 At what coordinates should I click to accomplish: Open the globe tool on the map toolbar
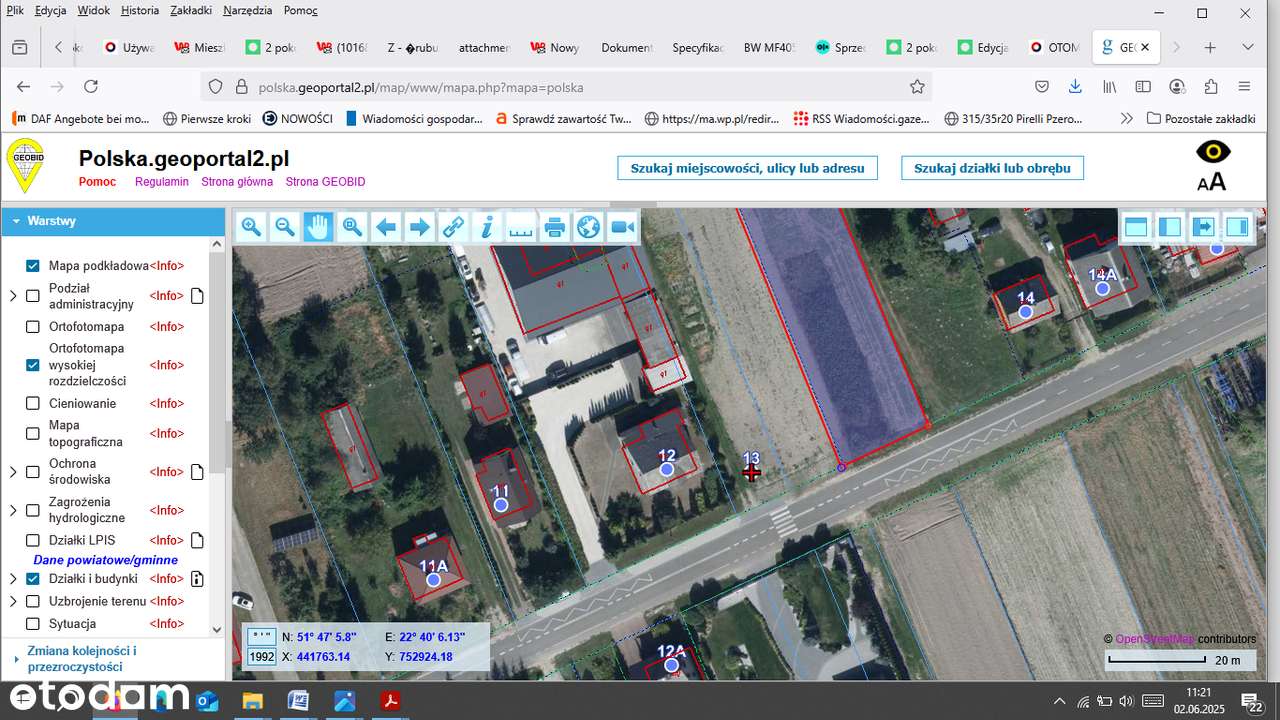click(588, 226)
